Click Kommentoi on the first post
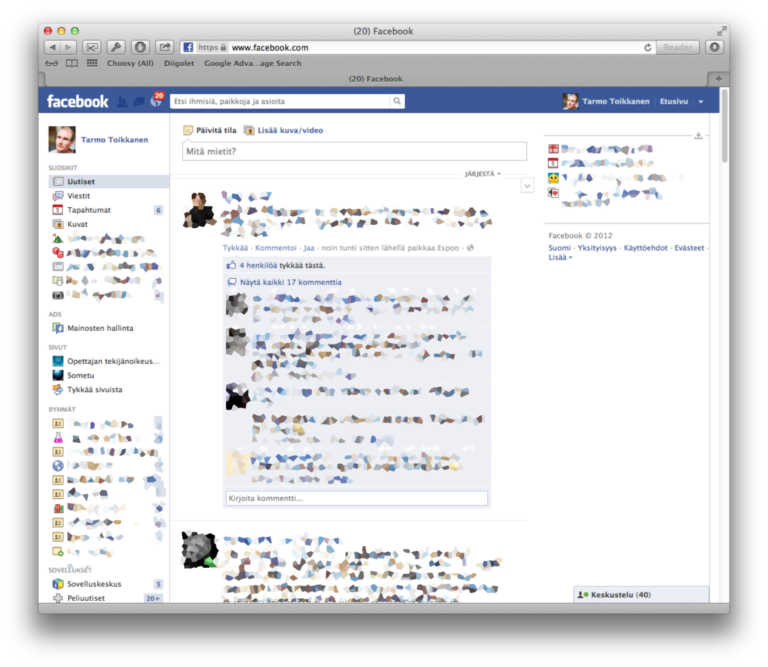768x667 pixels. click(276, 248)
